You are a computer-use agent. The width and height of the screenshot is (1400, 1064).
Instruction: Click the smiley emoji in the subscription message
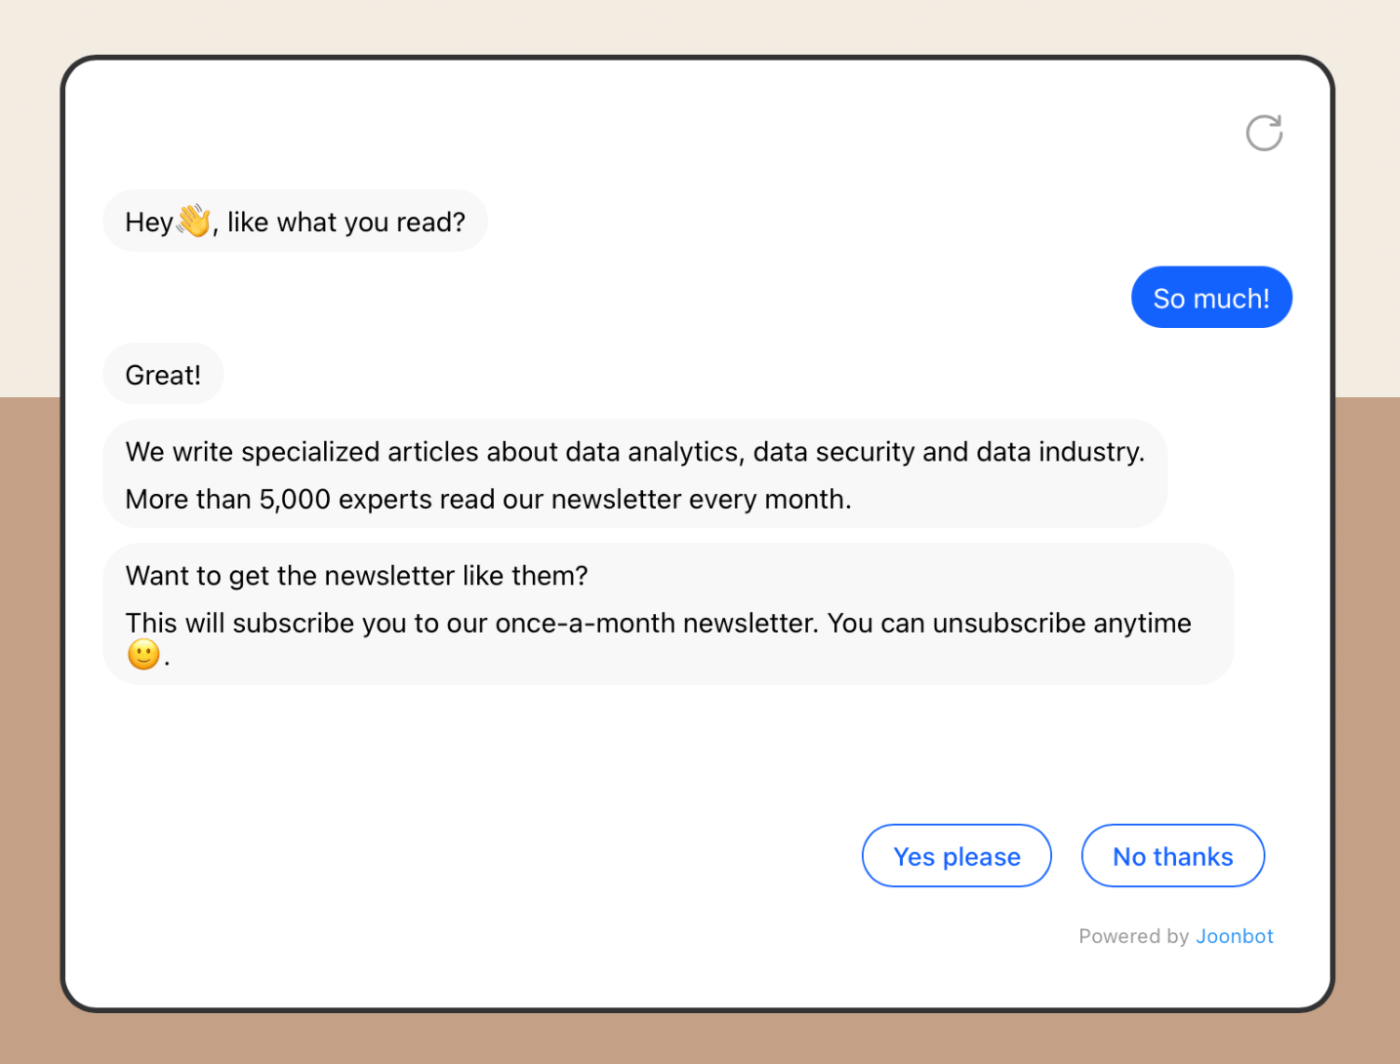[x=143, y=655]
